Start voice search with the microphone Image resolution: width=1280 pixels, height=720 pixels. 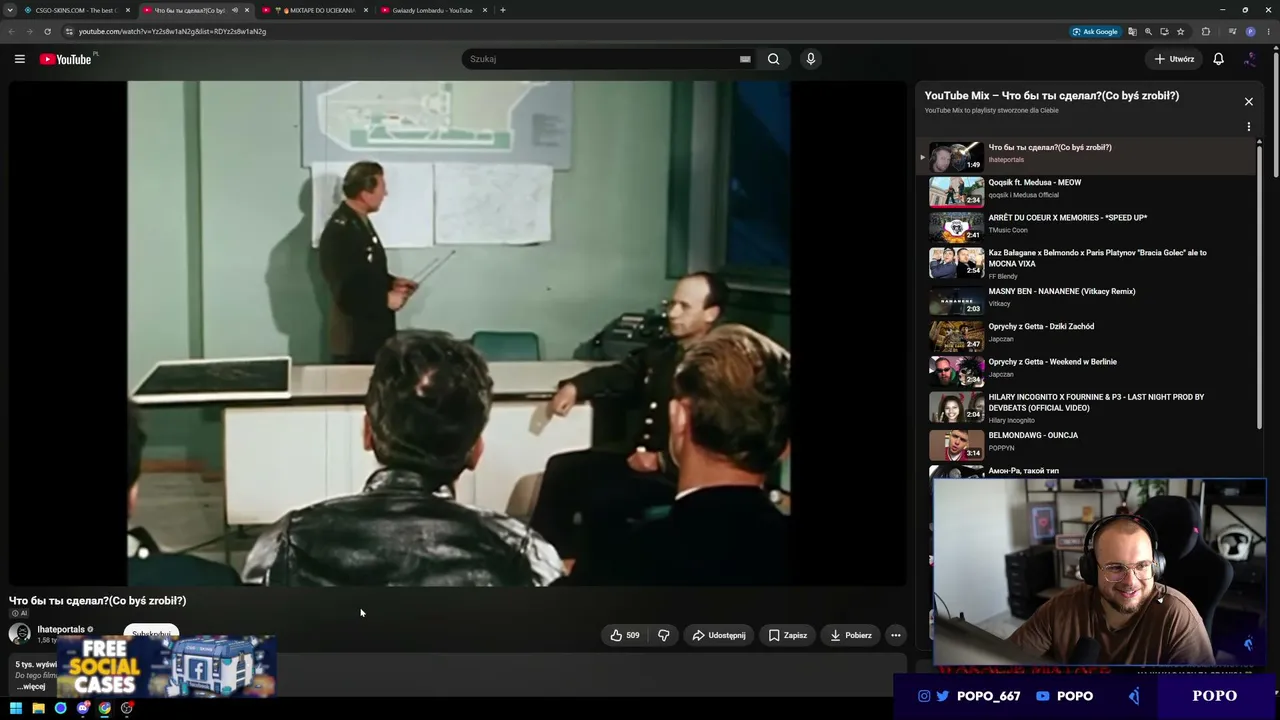tap(811, 59)
